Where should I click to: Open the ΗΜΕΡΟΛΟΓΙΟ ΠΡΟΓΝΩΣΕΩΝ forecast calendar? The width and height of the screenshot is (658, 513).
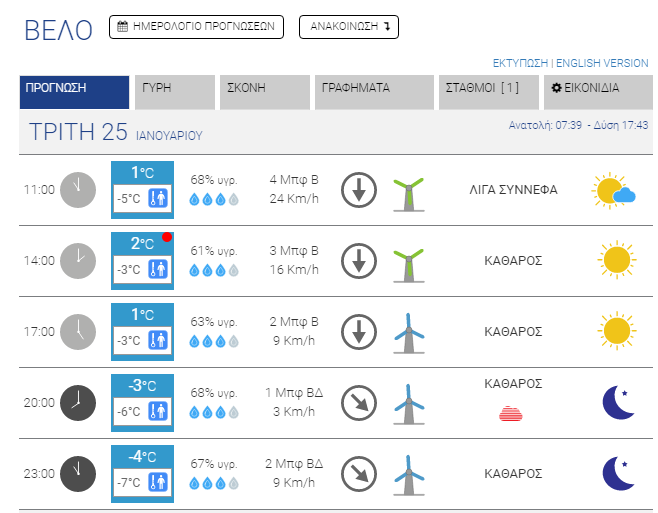196,27
